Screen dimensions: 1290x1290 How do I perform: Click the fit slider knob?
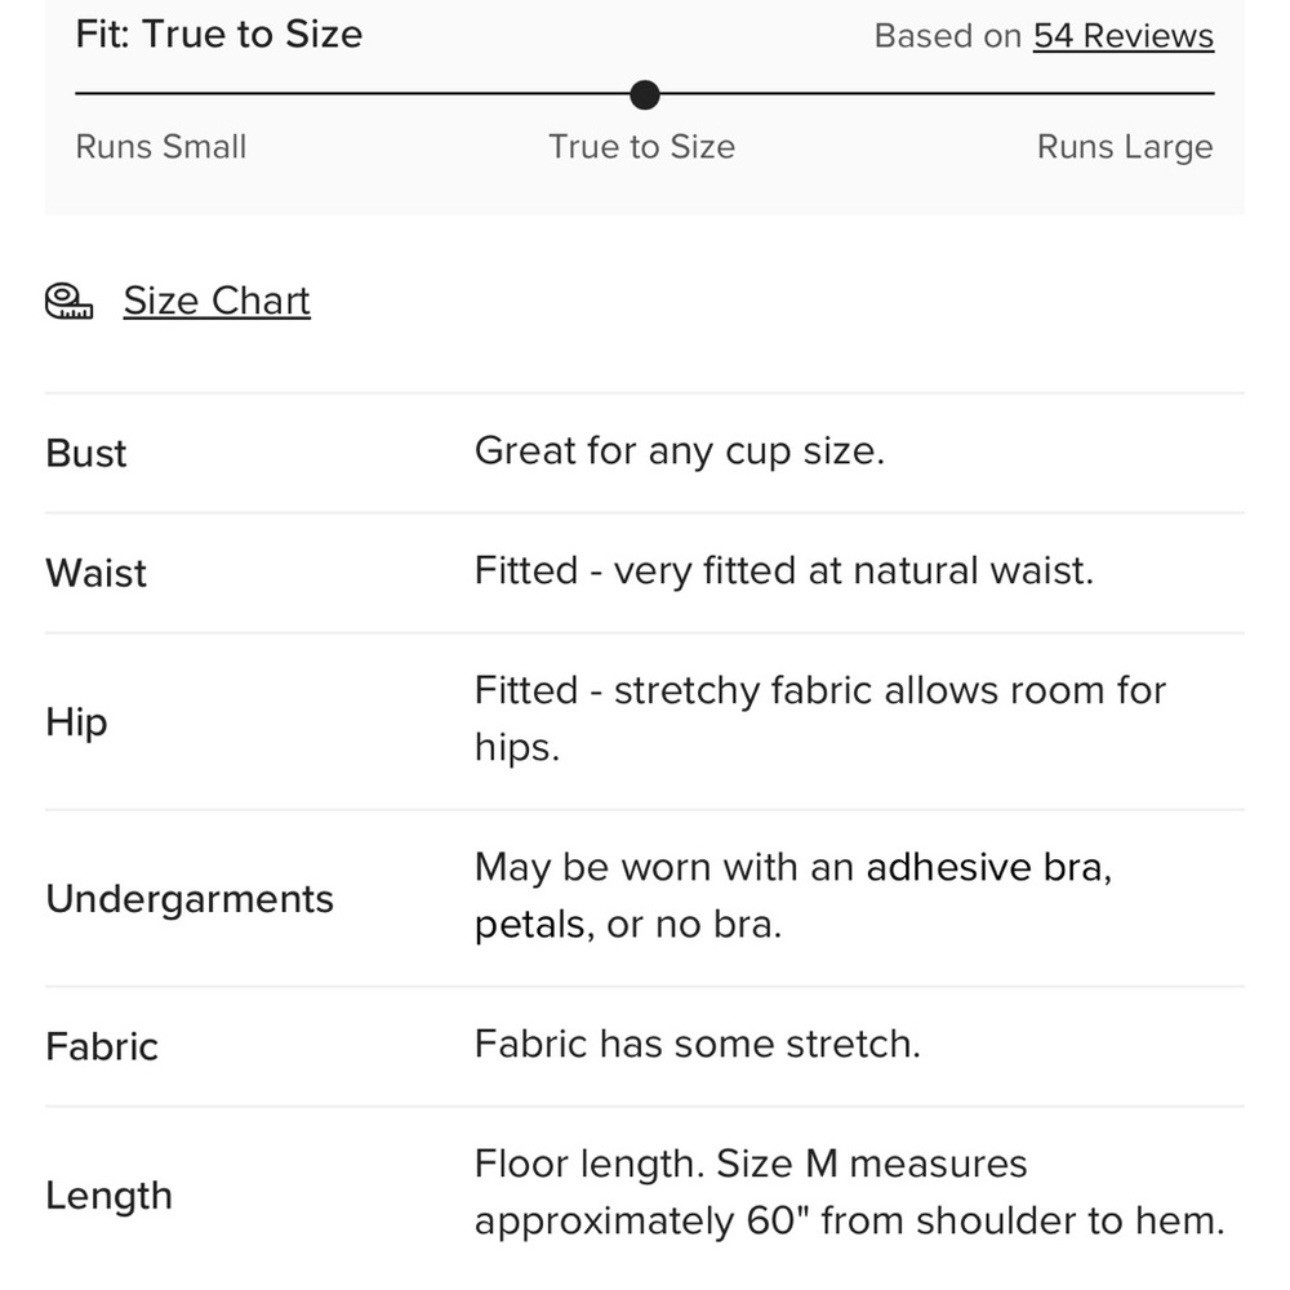click(645, 95)
